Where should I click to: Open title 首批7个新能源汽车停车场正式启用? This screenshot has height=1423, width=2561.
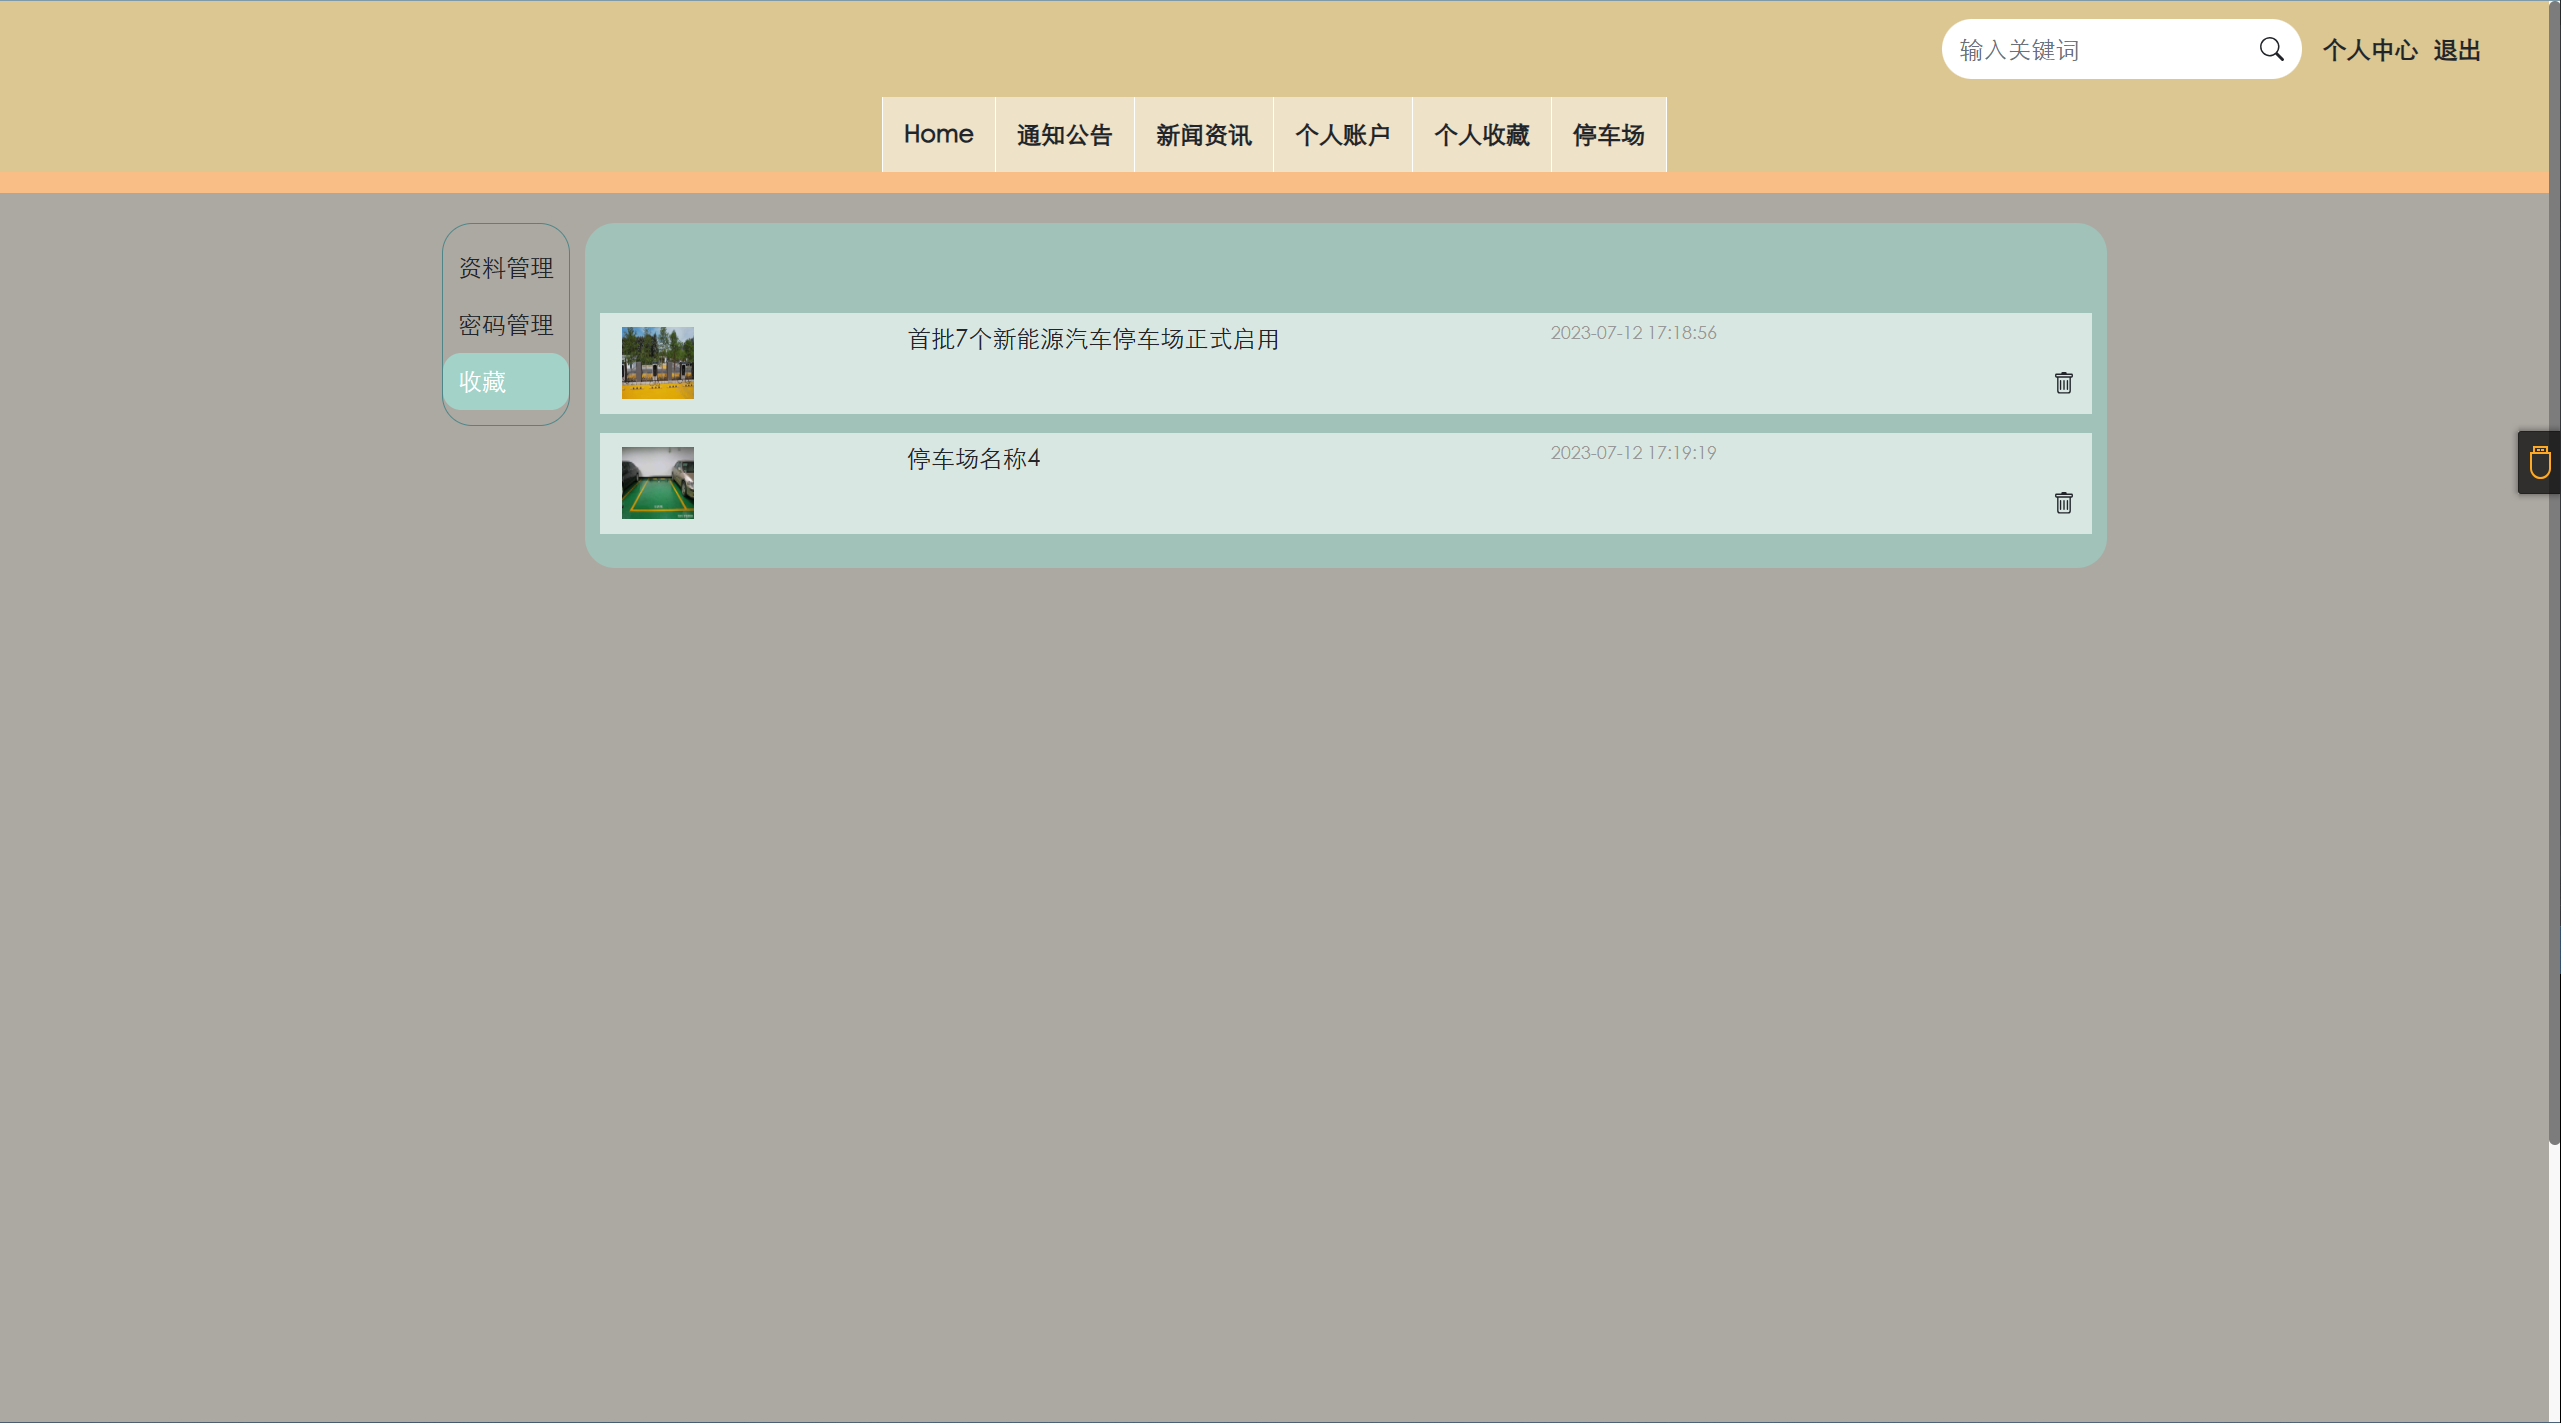pos(1092,340)
